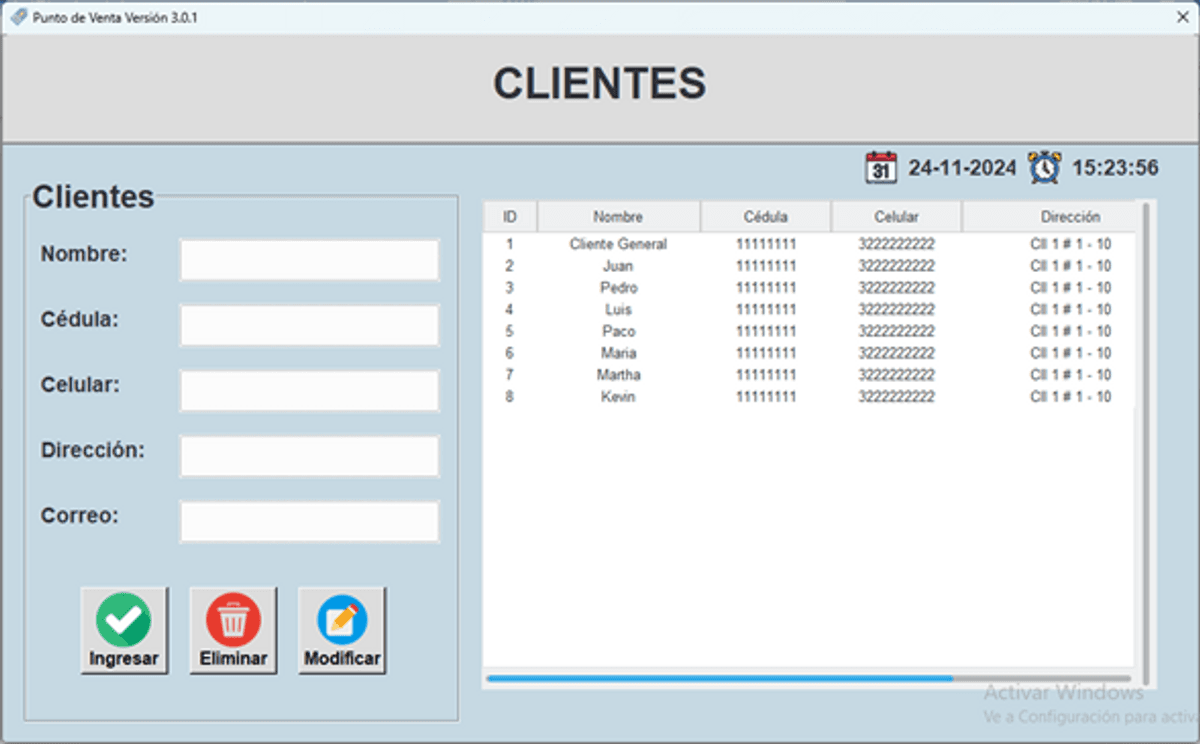Select the Cliente General row
The image size is (1200, 744).
(x=618, y=244)
